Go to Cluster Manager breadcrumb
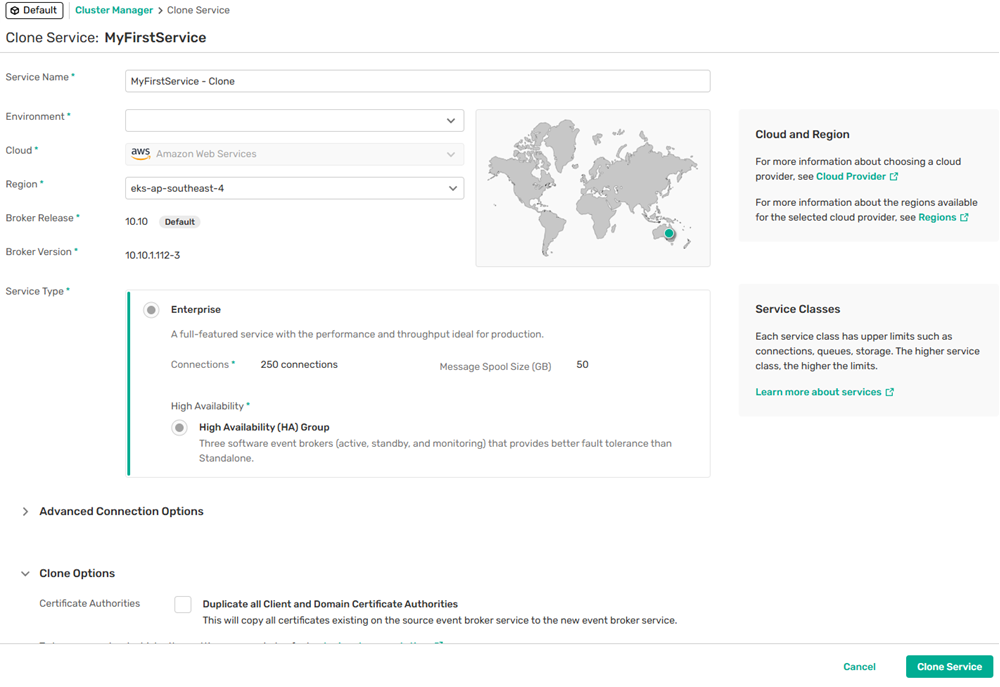1000x687 pixels. [114, 11]
